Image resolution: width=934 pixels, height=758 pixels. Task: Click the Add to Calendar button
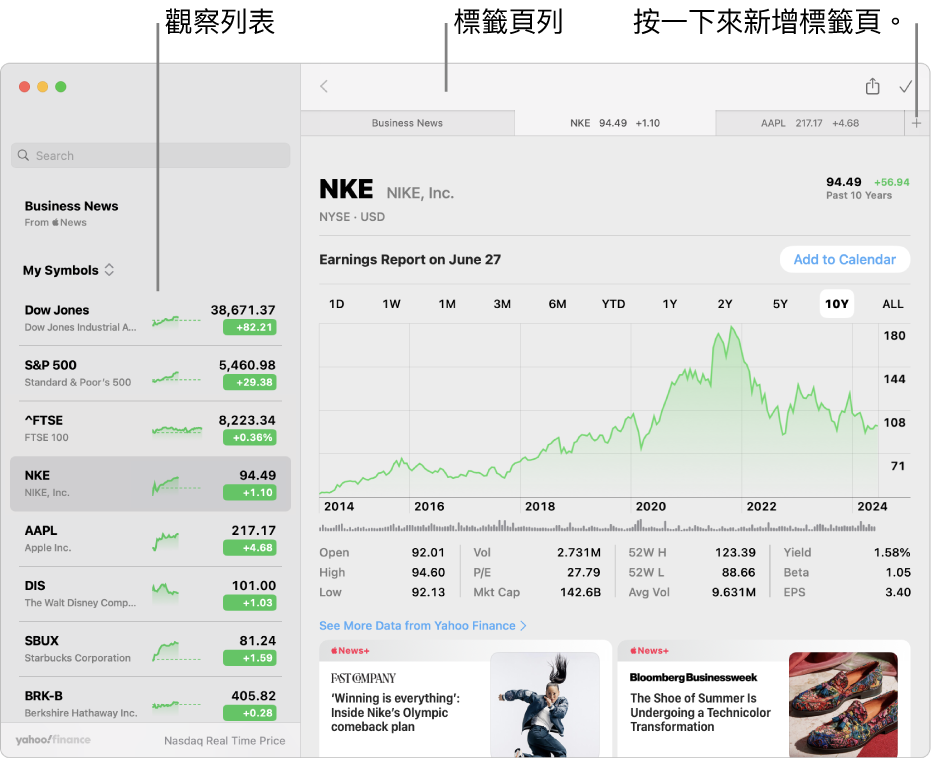click(x=845, y=260)
